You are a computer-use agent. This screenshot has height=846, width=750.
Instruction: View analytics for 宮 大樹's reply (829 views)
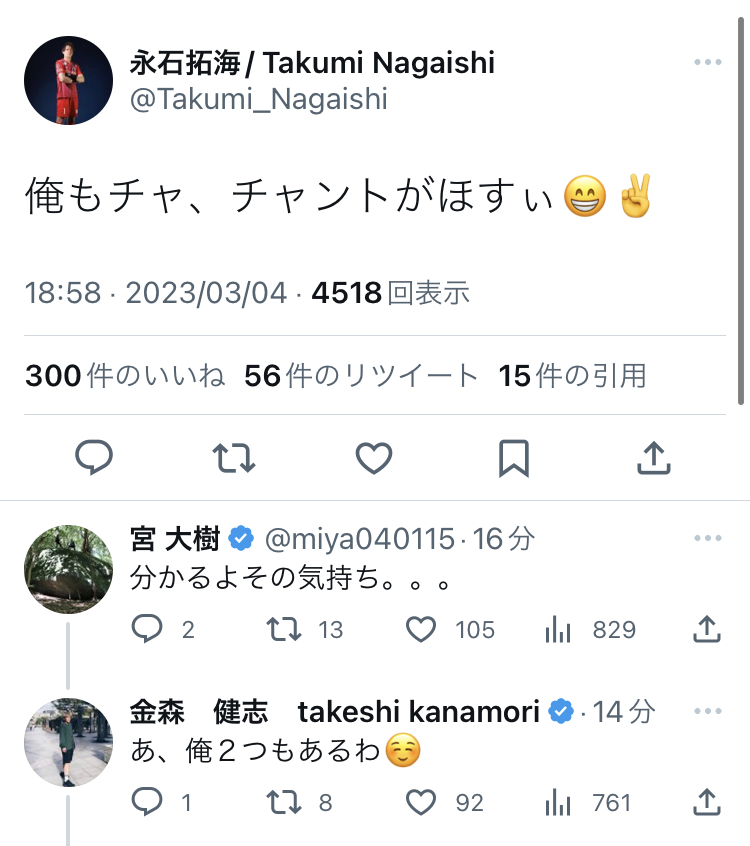tap(558, 629)
